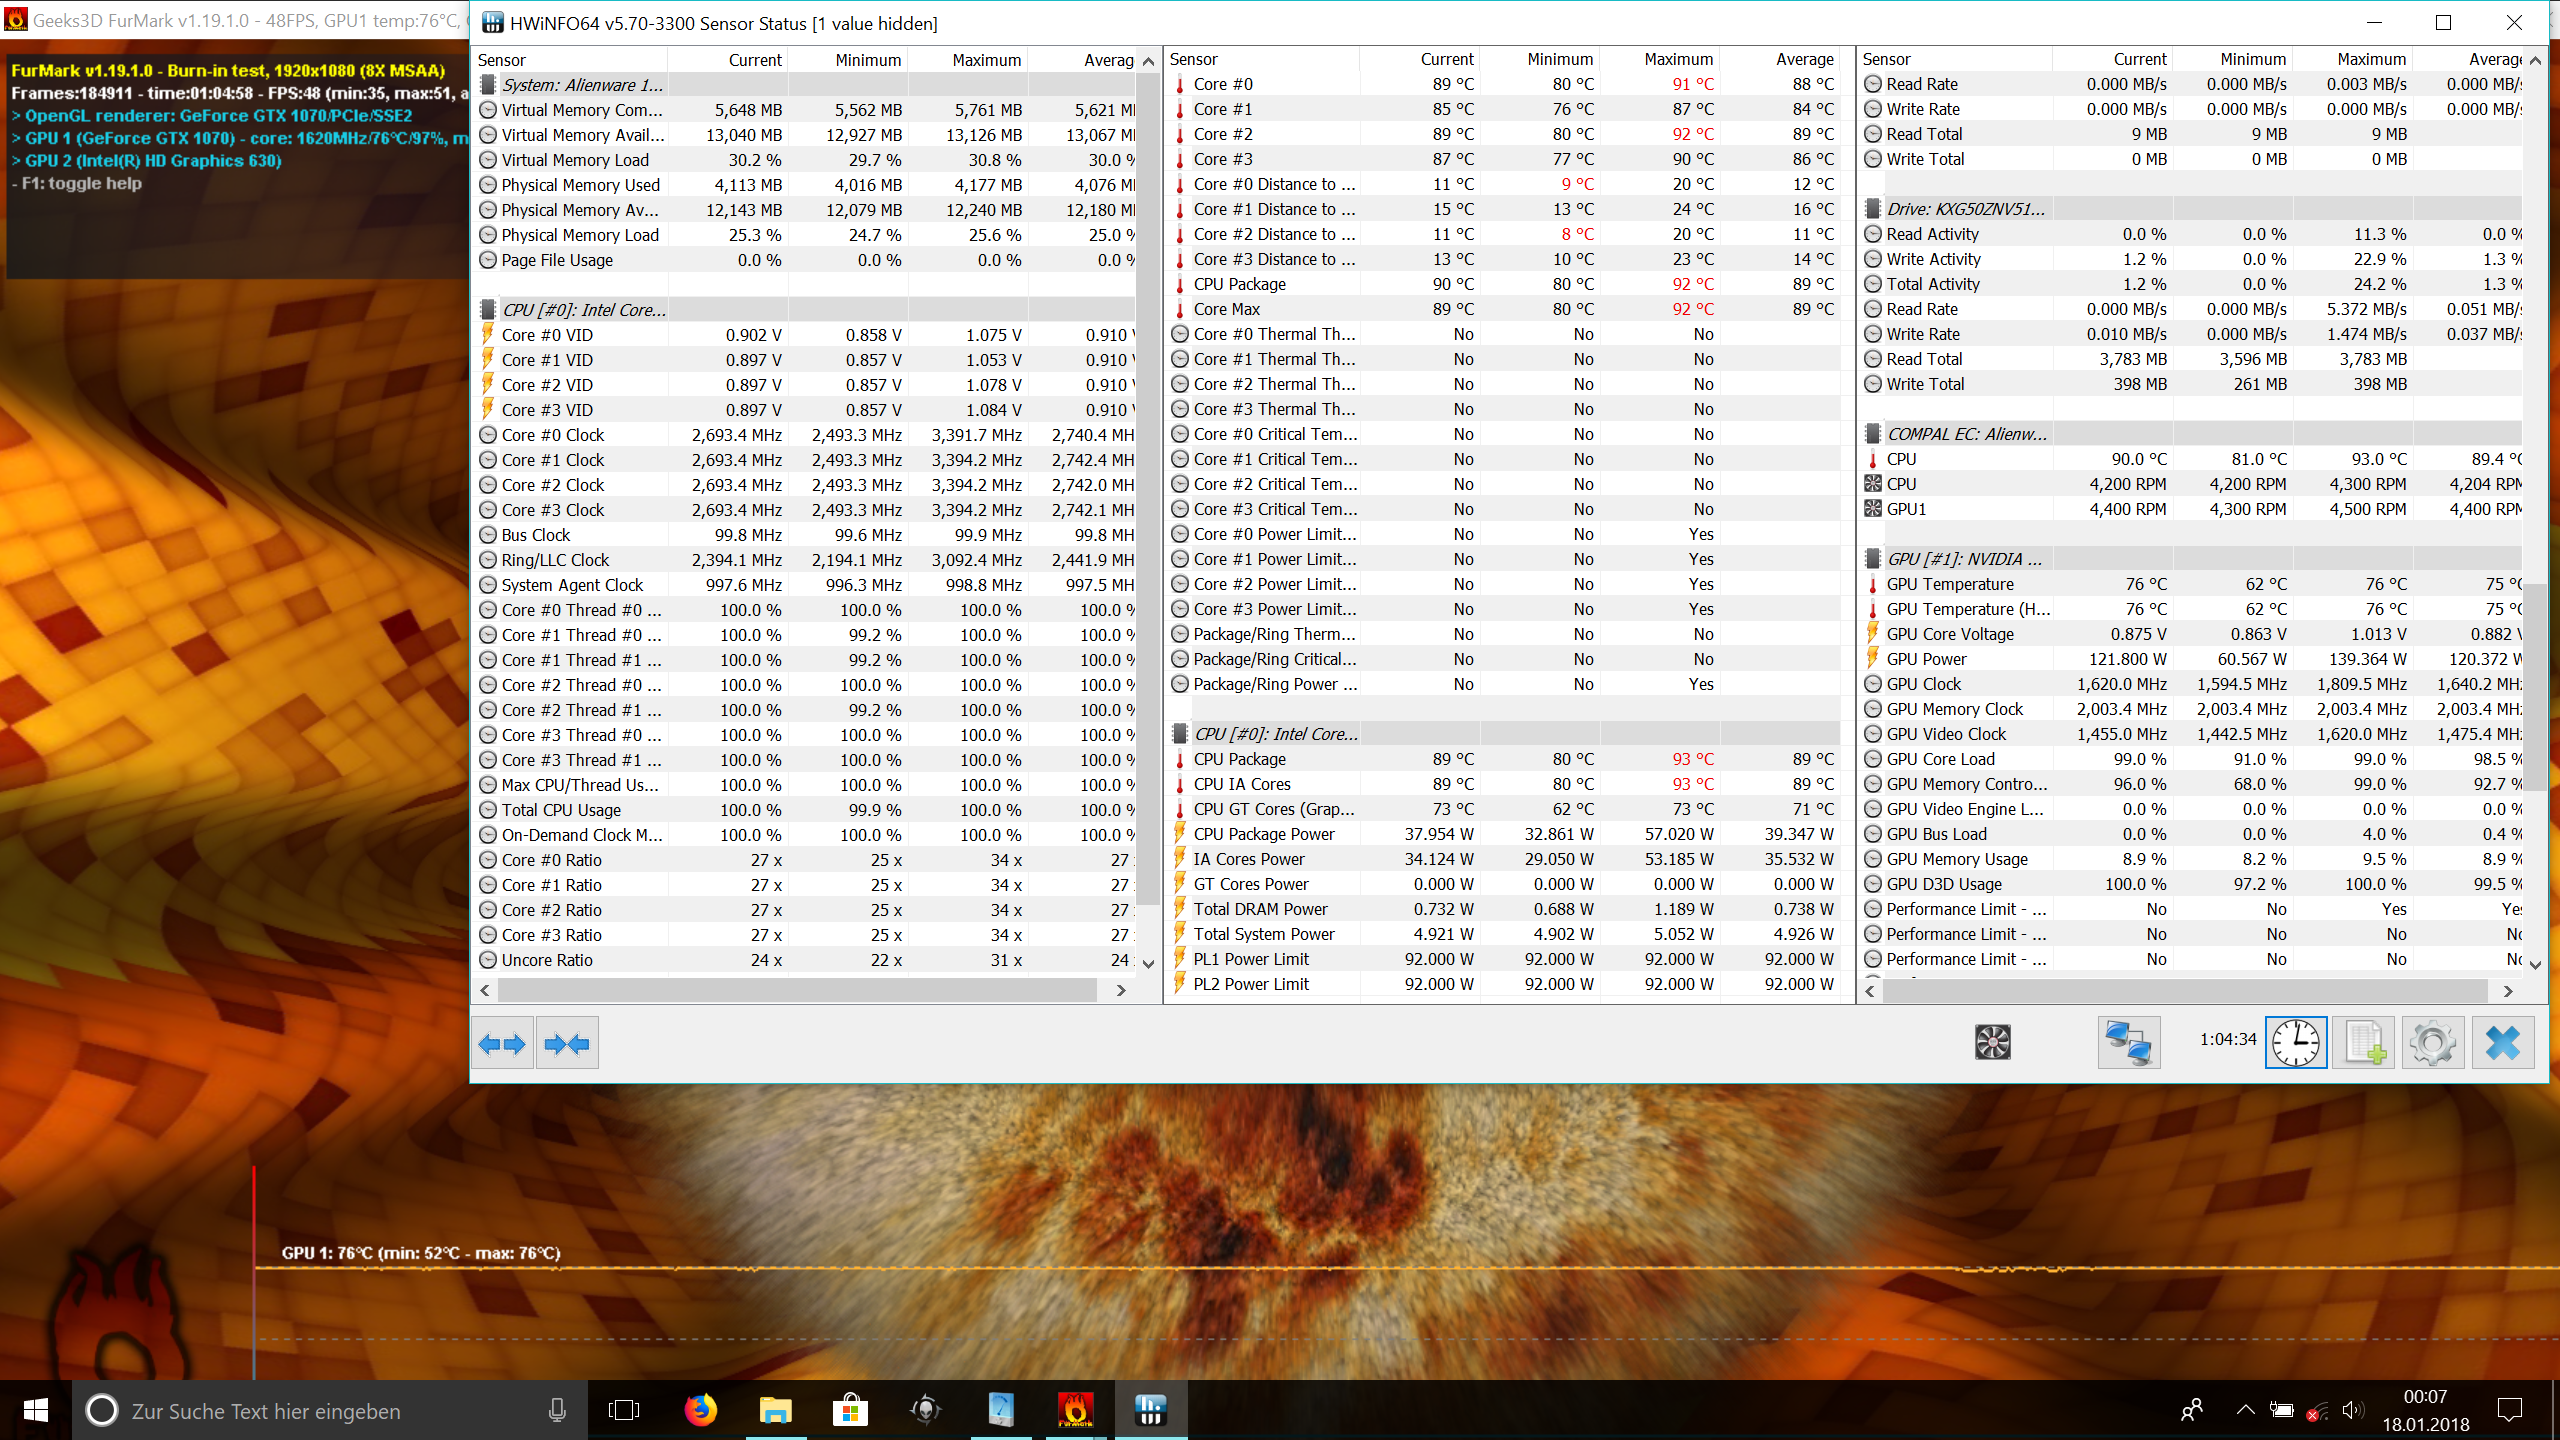Image resolution: width=2560 pixels, height=1440 pixels.
Task: Show hidden system tray icons
Action: pyautogui.click(x=2245, y=1410)
